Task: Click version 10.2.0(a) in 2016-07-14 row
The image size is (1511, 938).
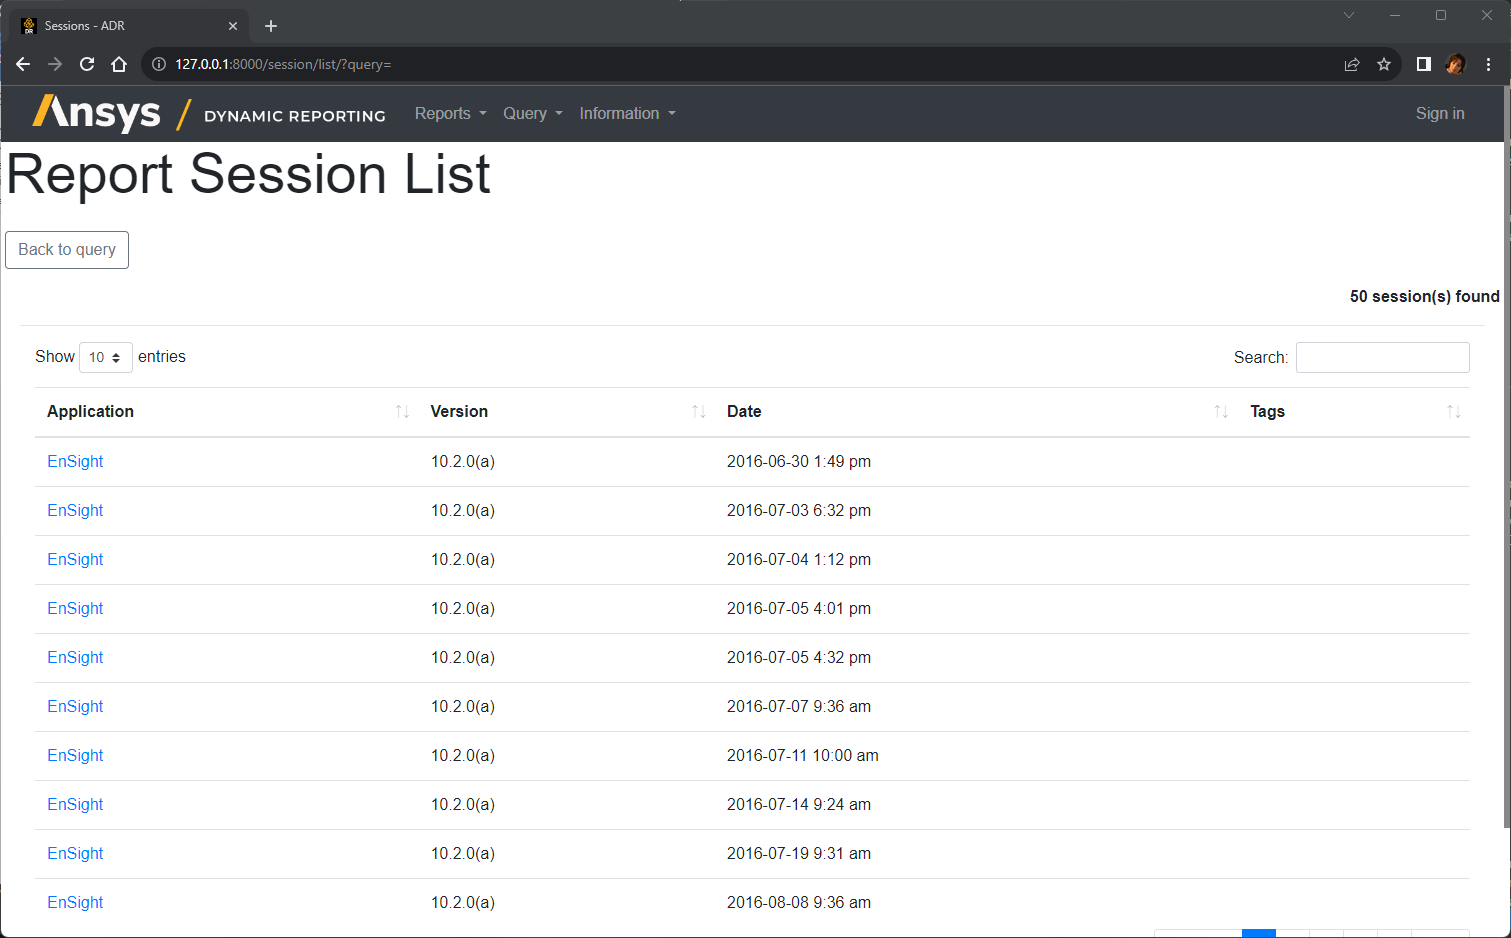Action: 462,805
